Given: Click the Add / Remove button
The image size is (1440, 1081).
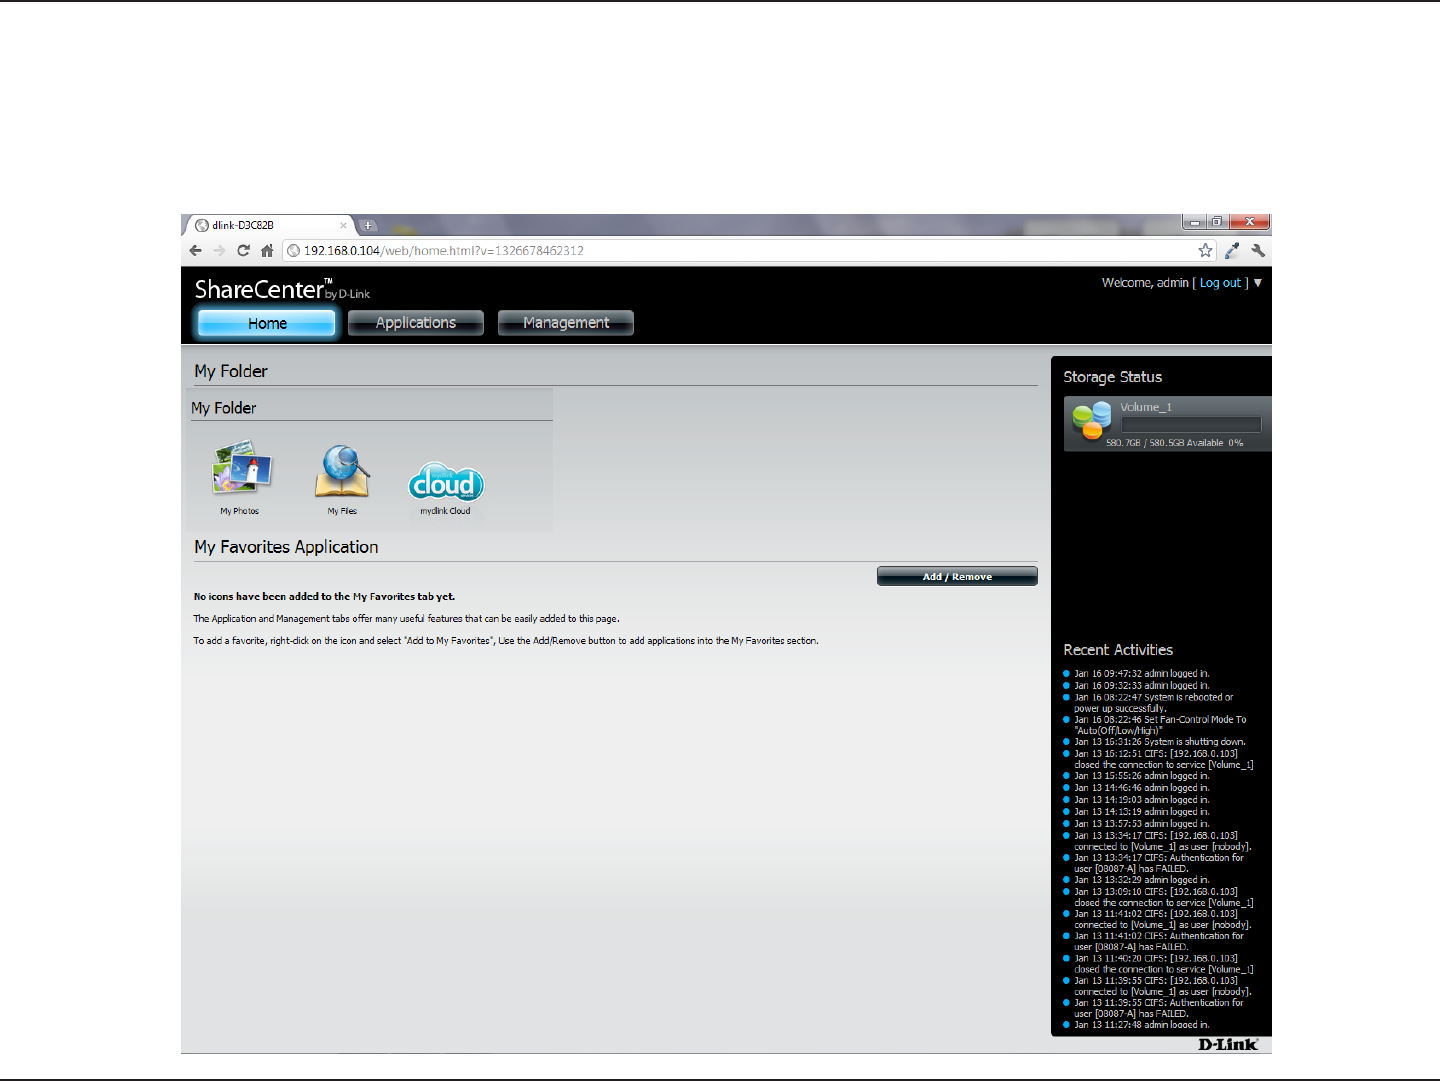Looking at the screenshot, I should point(957,576).
